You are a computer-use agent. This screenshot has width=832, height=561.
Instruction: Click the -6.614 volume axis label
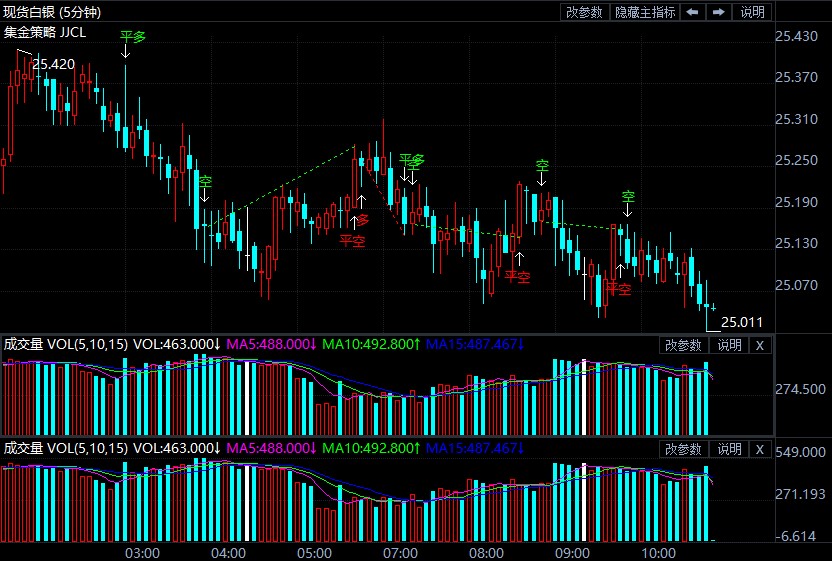click(796, 536)
